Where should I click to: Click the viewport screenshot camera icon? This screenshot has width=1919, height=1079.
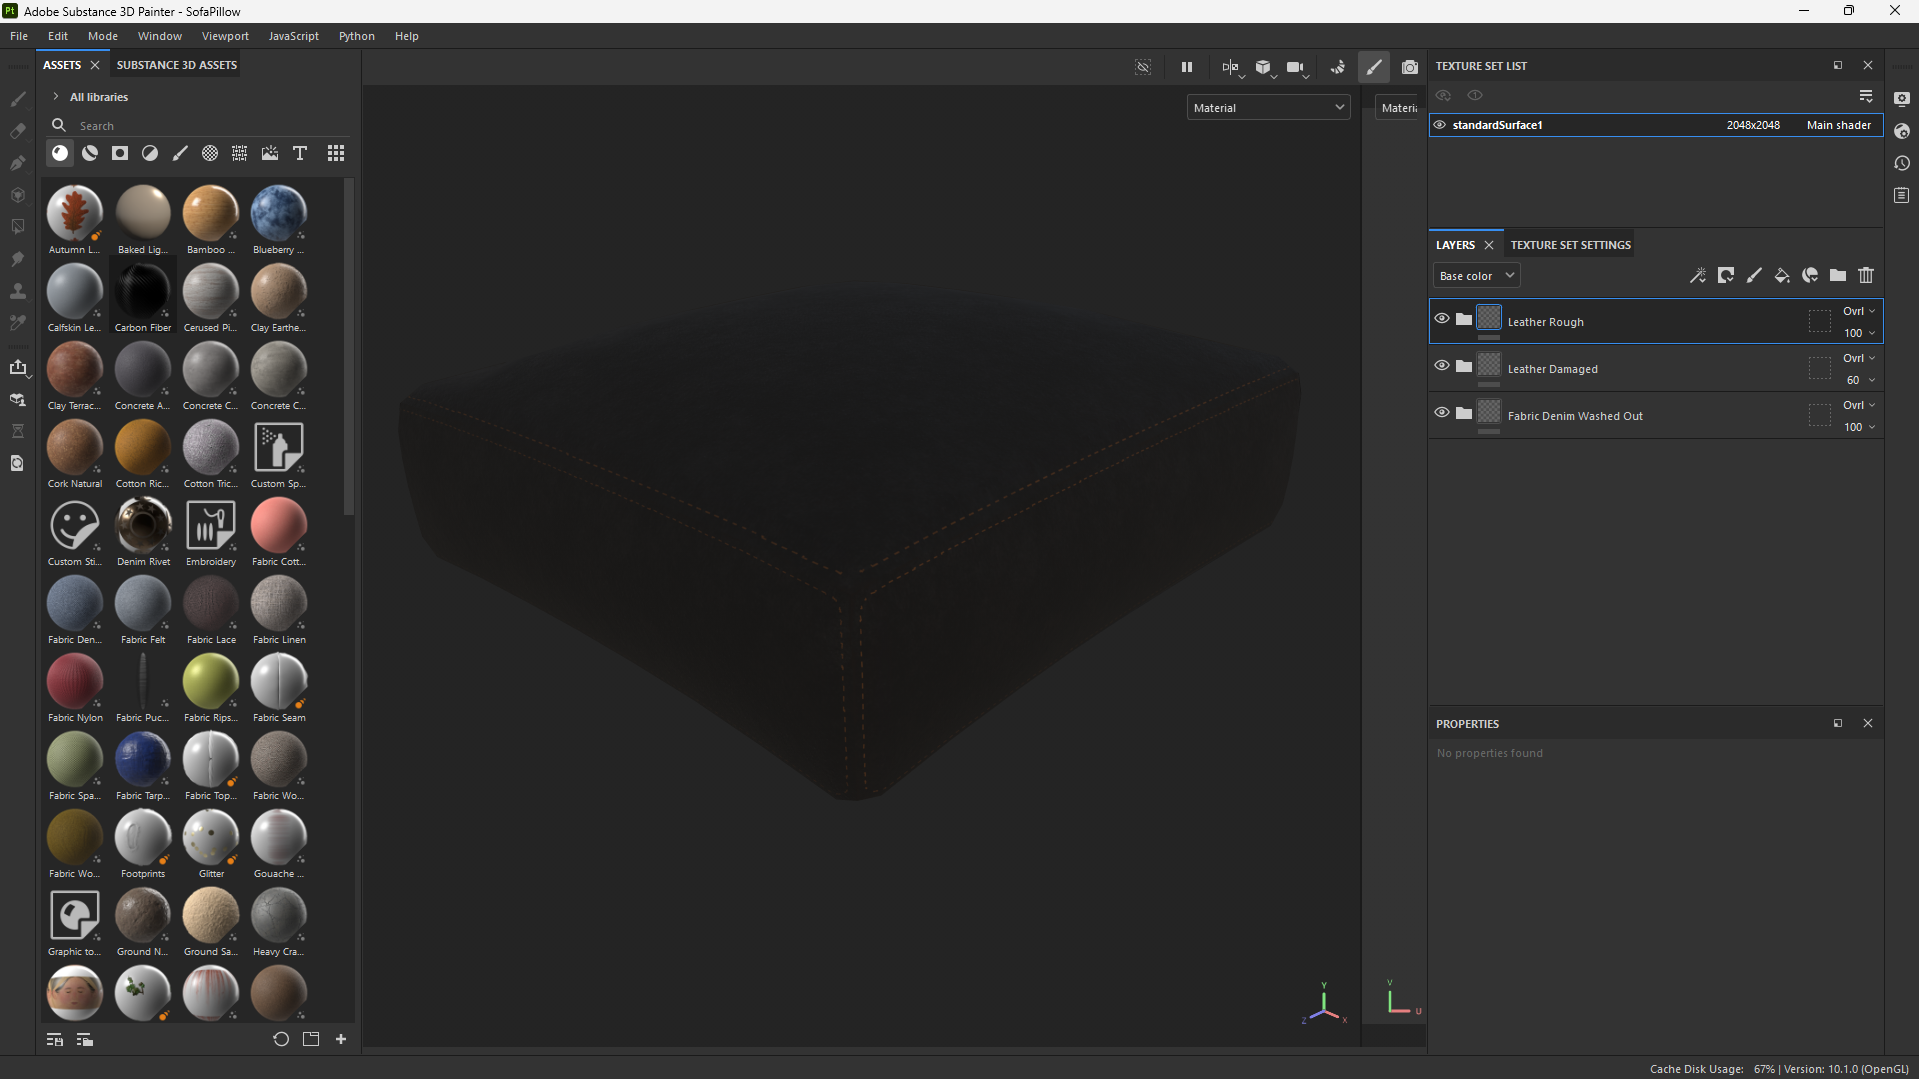[1410, 67]
